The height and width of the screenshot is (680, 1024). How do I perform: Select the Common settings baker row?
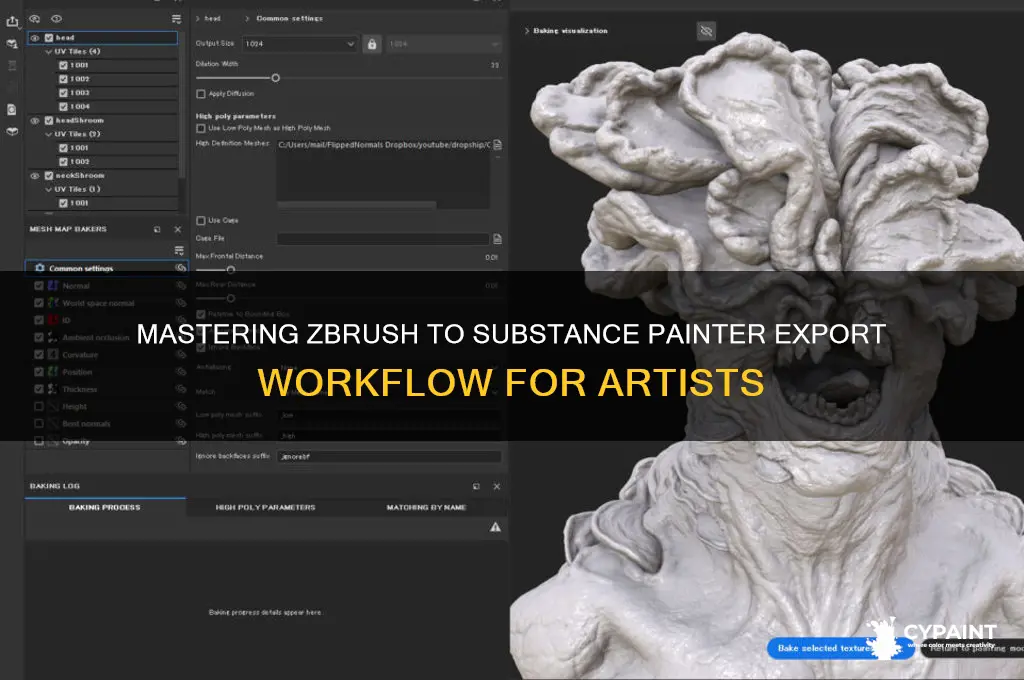click(x=106, y=268)
